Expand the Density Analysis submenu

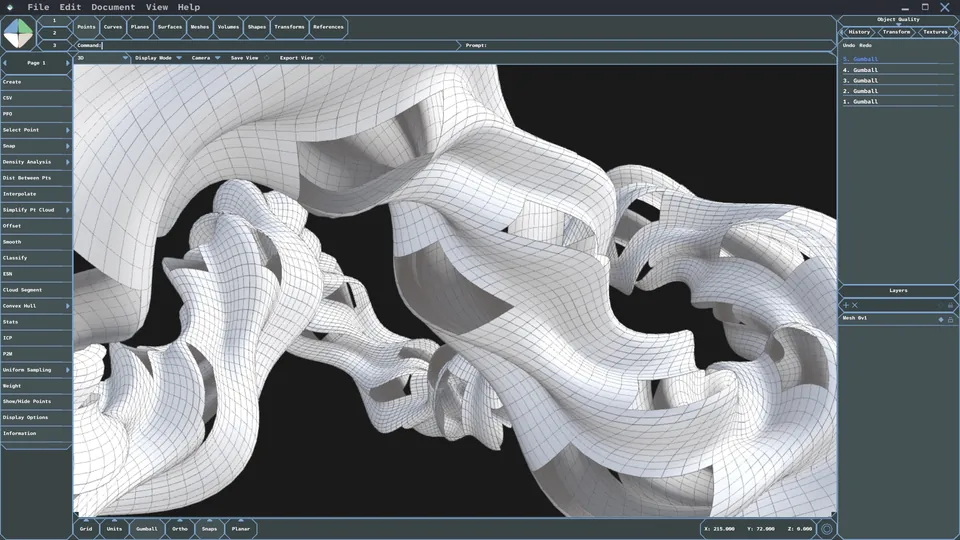(x=67, y=162)
